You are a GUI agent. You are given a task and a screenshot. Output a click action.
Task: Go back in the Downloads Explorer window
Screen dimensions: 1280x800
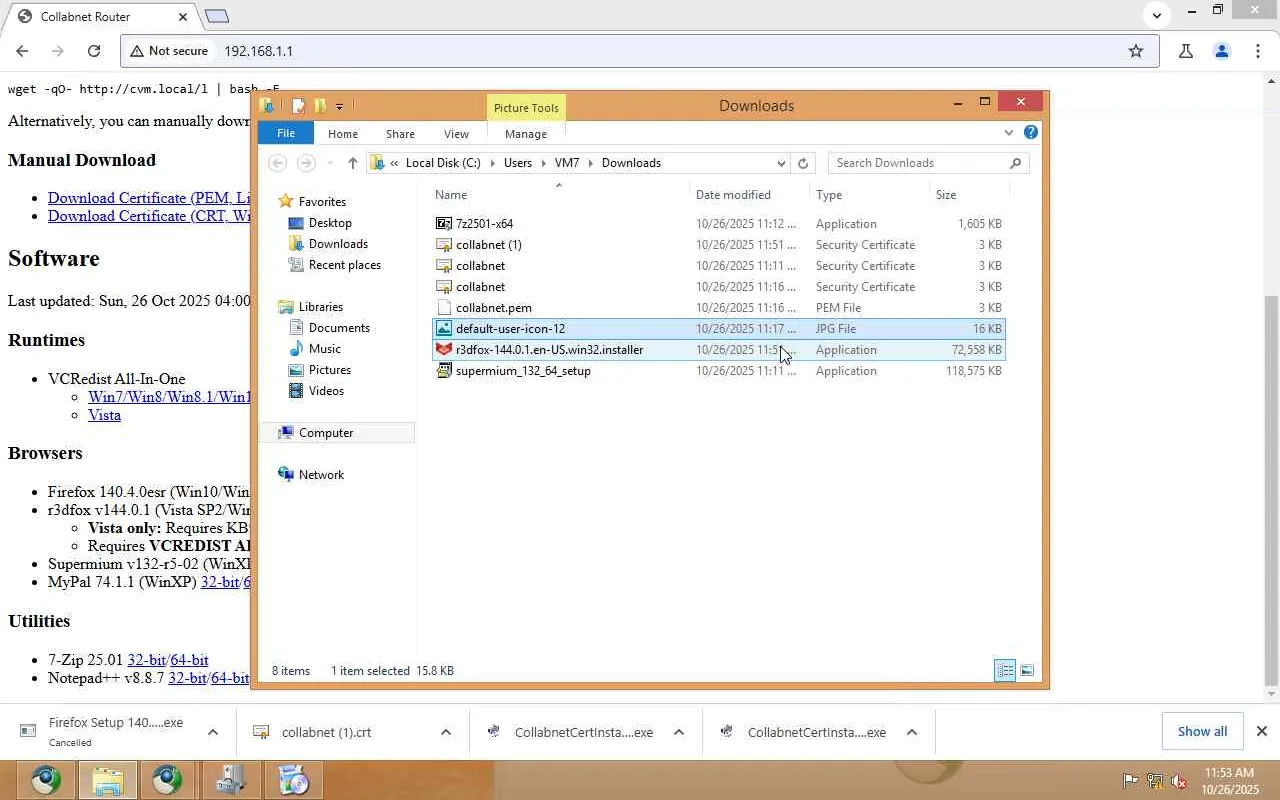point(278,163)
